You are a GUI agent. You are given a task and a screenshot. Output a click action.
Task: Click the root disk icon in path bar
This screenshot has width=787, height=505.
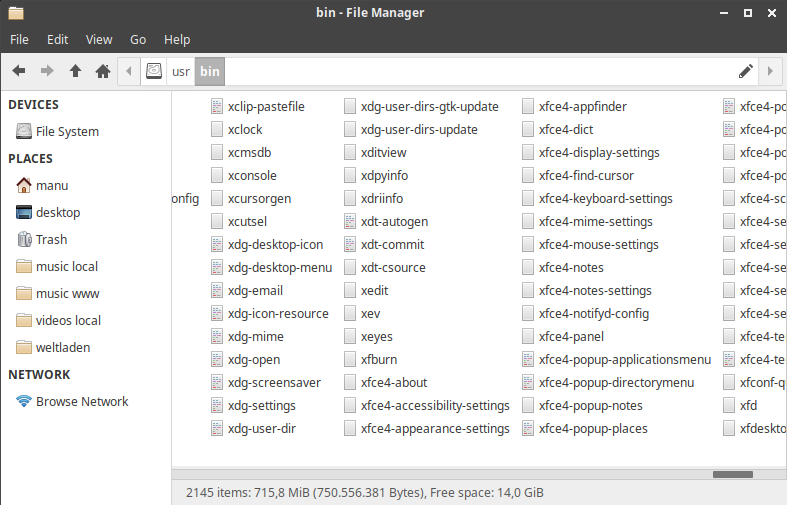[154, 71]
